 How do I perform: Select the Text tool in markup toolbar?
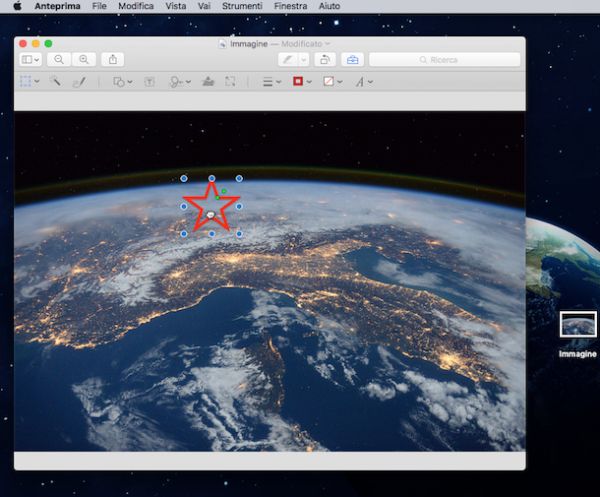pyautogui.click(x=150, y=81)
